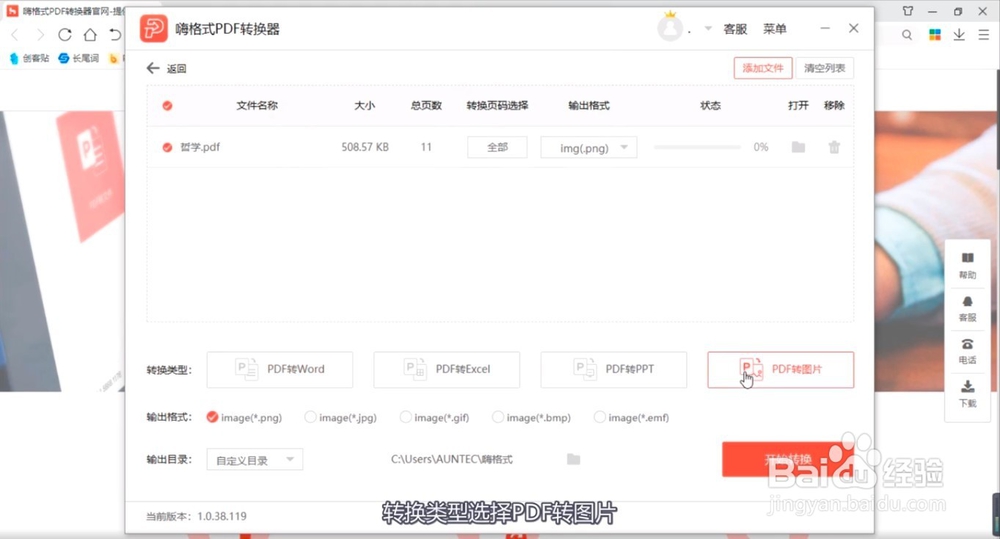The height and width of the screenshot is (539, 1000).
Task: Choose image(*.emf) output format
Action: point(599,417)
